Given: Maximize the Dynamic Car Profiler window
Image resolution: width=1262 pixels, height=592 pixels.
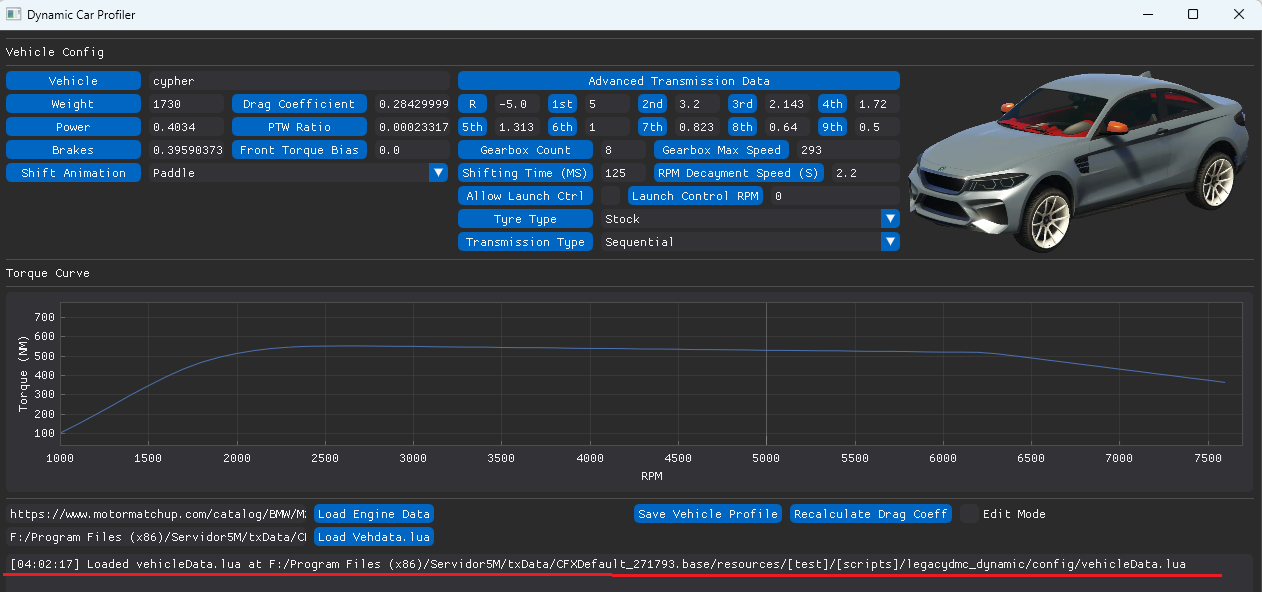Looking at the screenshot, I should click(1193, 15).
